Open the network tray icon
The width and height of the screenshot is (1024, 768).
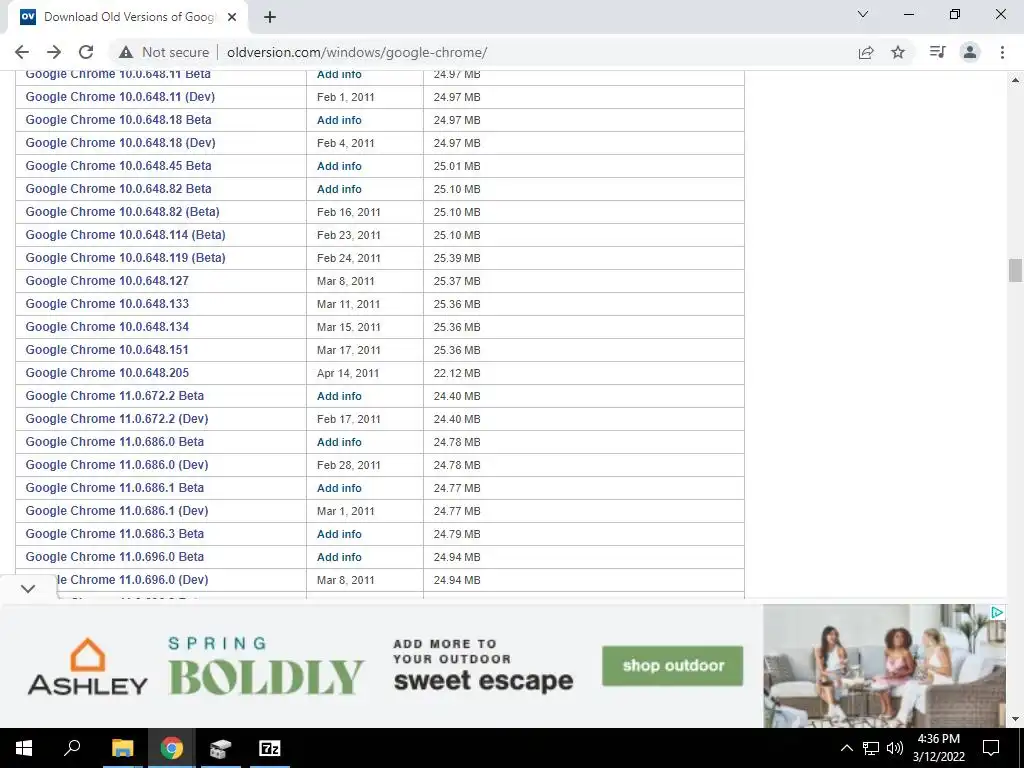tap(871, 748)
